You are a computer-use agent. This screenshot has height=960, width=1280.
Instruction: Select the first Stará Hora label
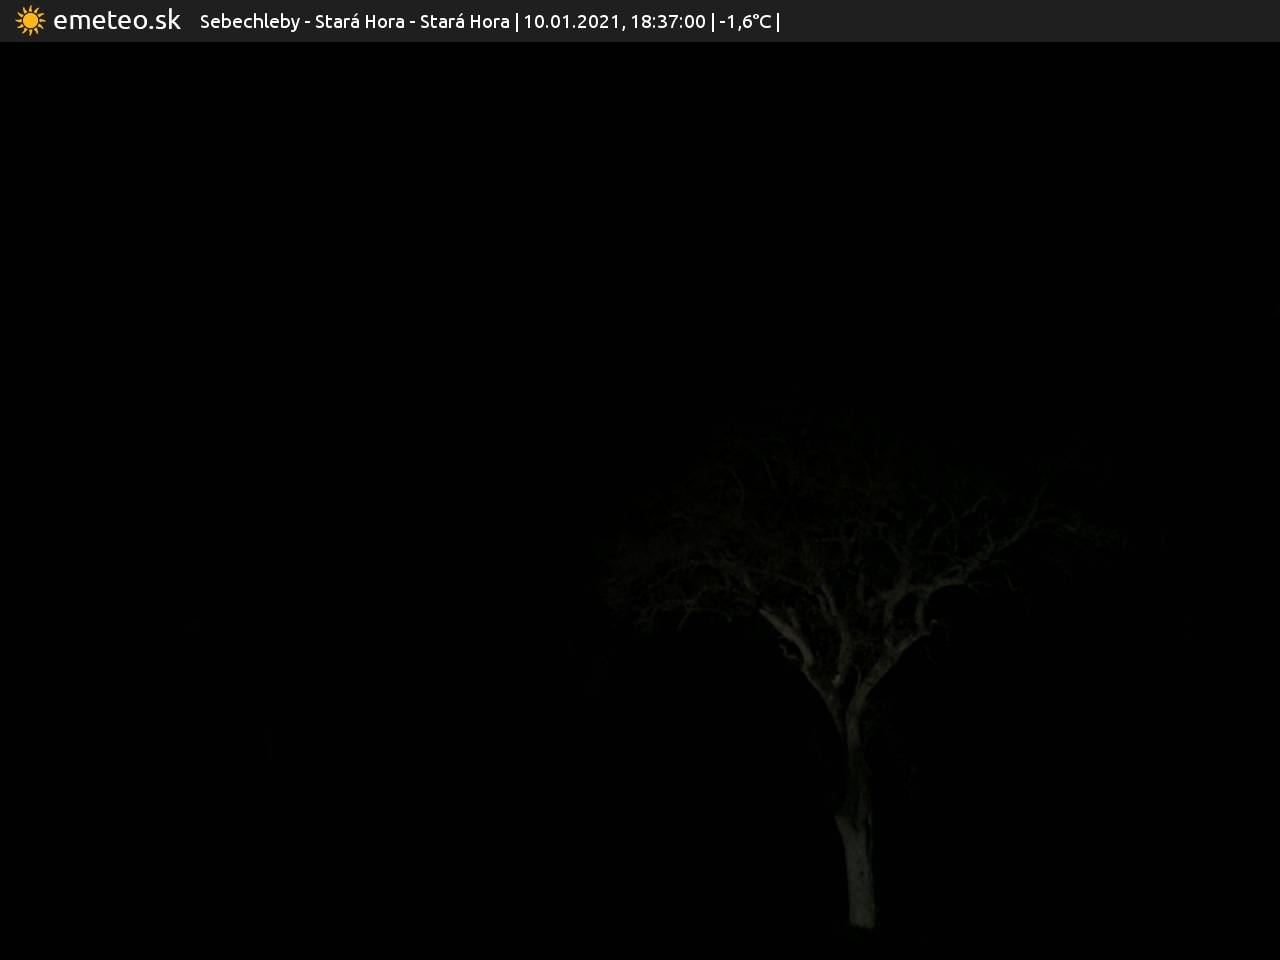359,21
